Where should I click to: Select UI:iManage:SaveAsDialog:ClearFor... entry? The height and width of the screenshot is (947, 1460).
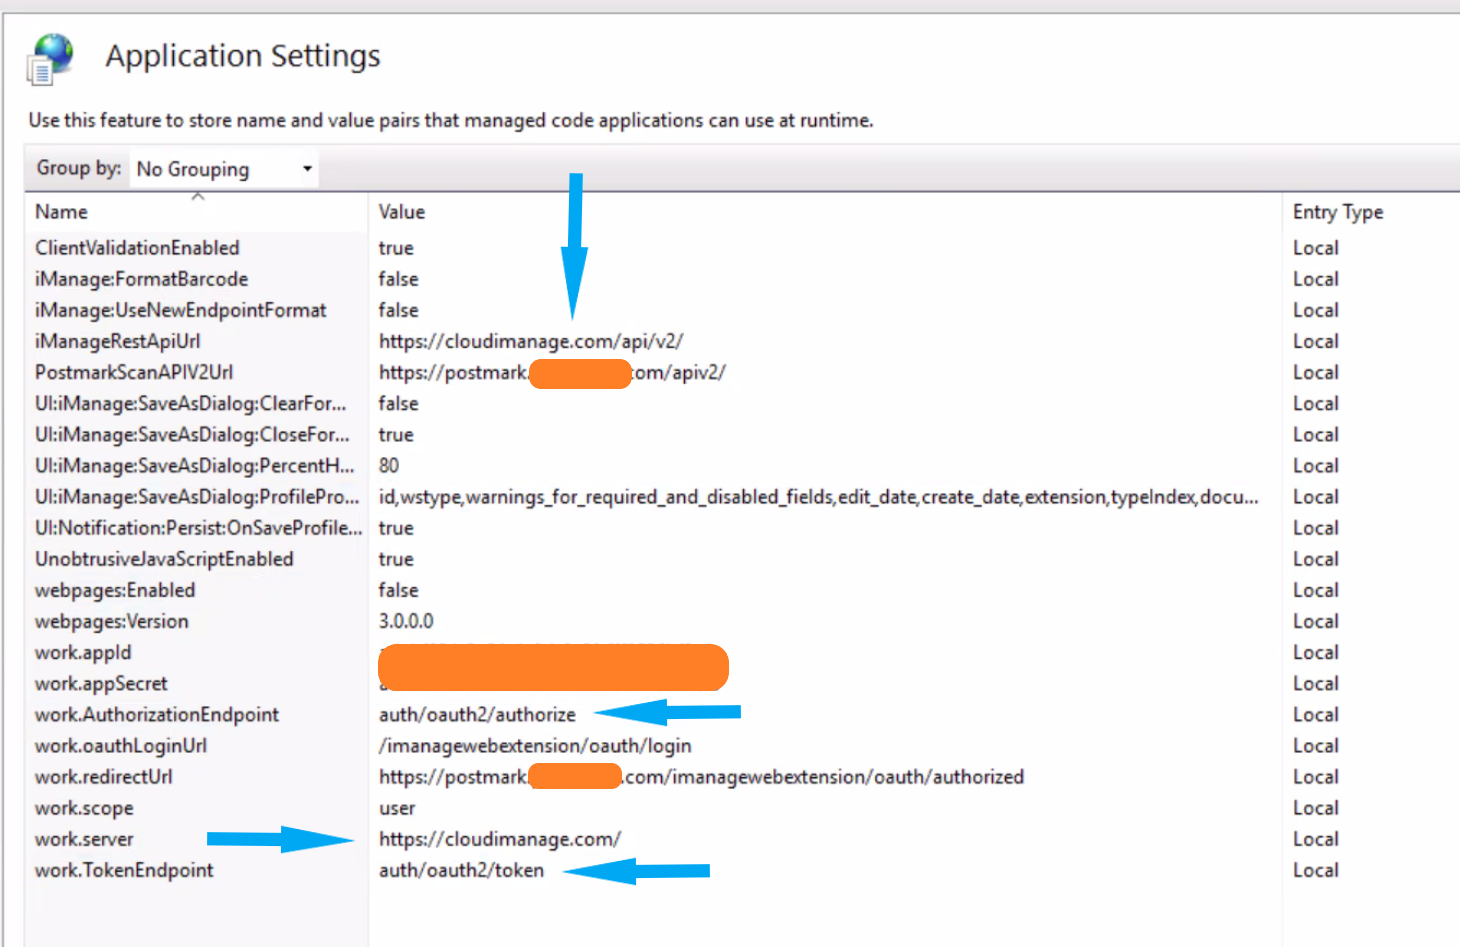pos(190,403)
